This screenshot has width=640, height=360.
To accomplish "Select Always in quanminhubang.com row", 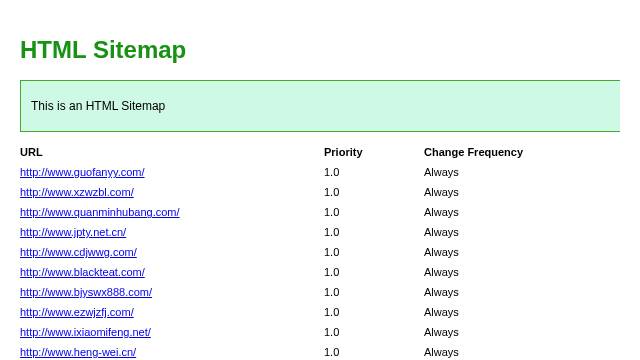I will tap(441, 212).
